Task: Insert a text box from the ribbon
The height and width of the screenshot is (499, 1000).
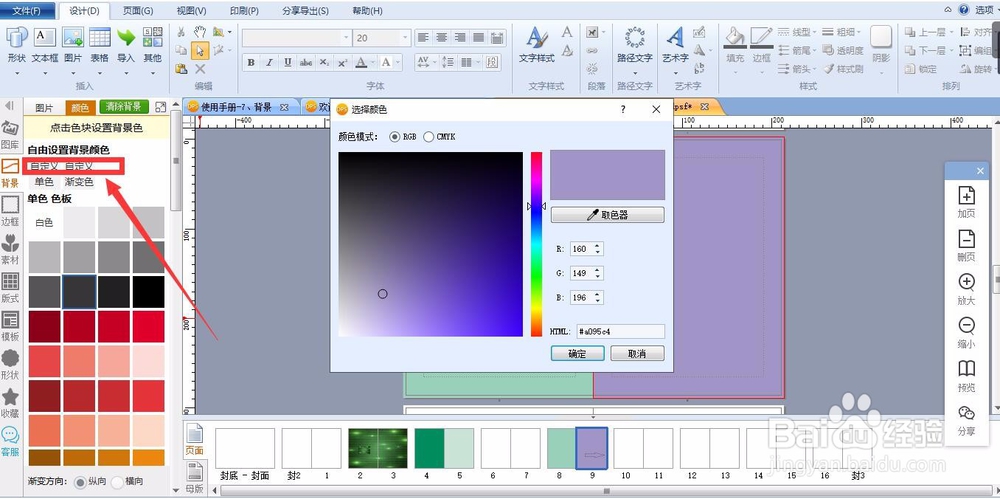Action: (x=45, y=45)
